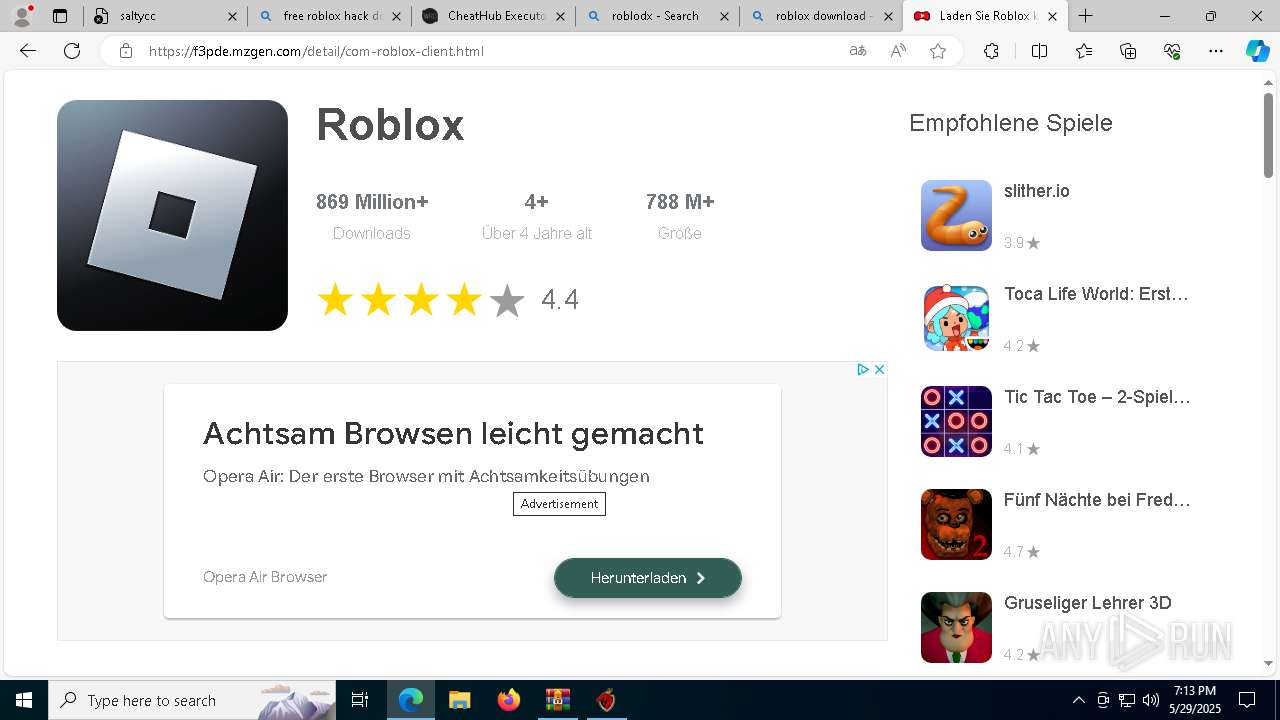This screenshot has height=720, width=1280.
Task: Close the saltycc tab
Action: pos(232,16)
